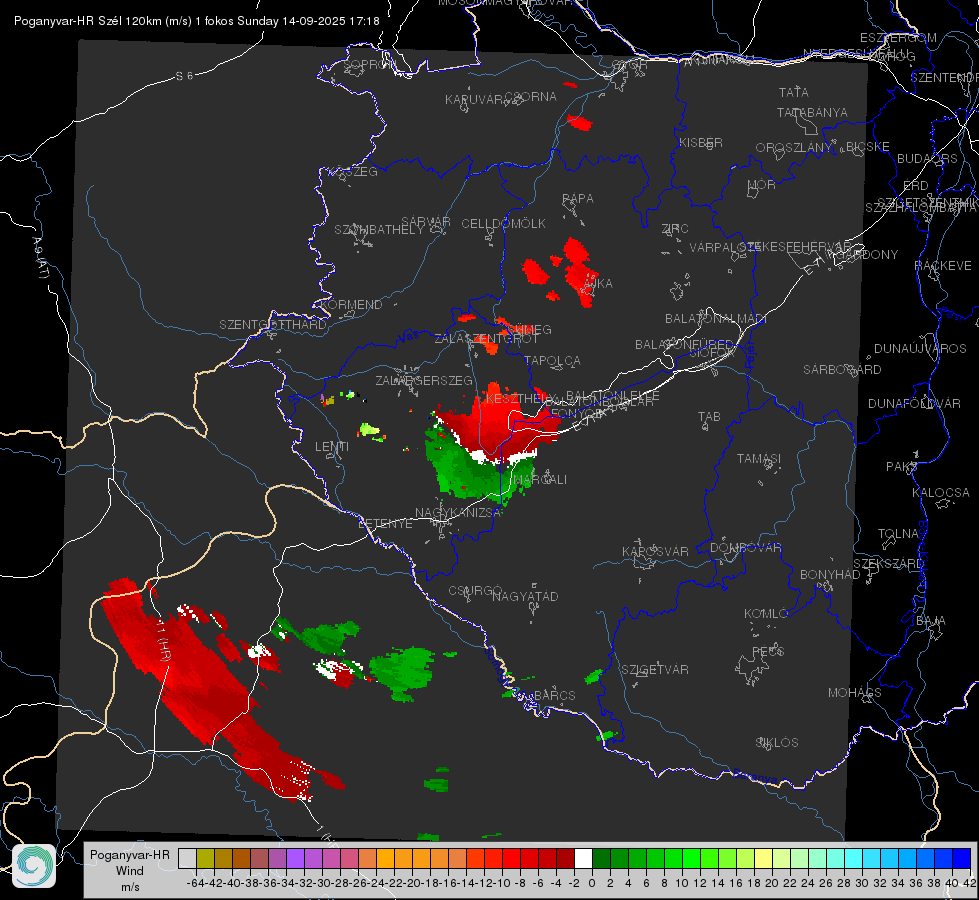Click the KALOCSA city label
979x900 pixels.
[x=941, y=493]
